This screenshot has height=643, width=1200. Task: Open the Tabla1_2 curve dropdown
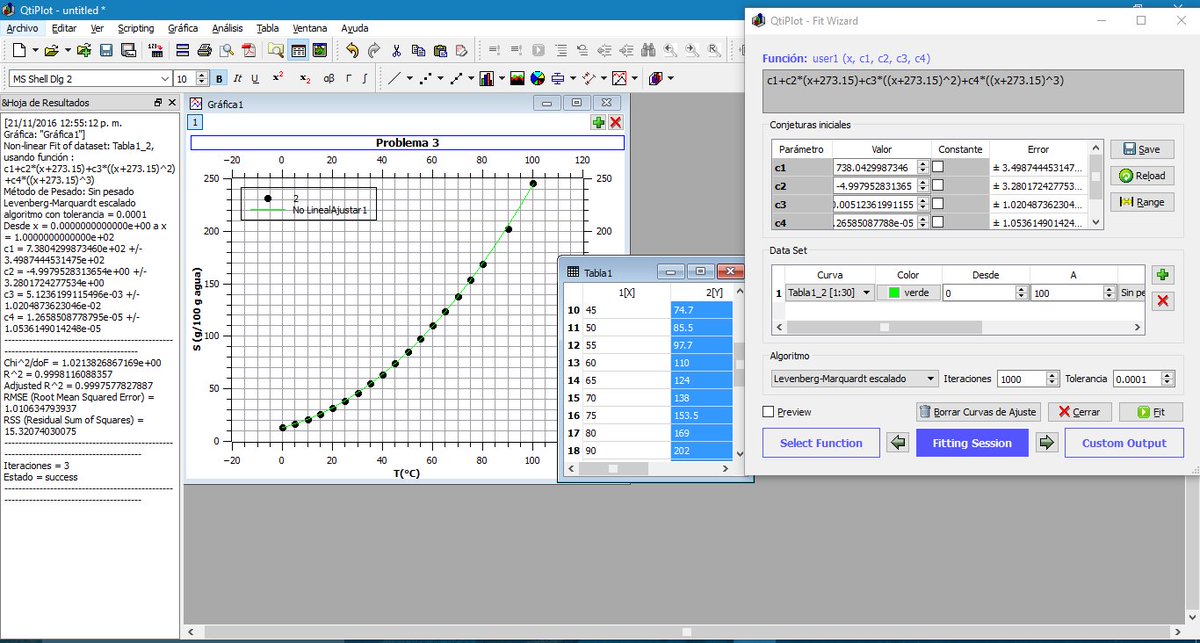(x=830, y=293)
